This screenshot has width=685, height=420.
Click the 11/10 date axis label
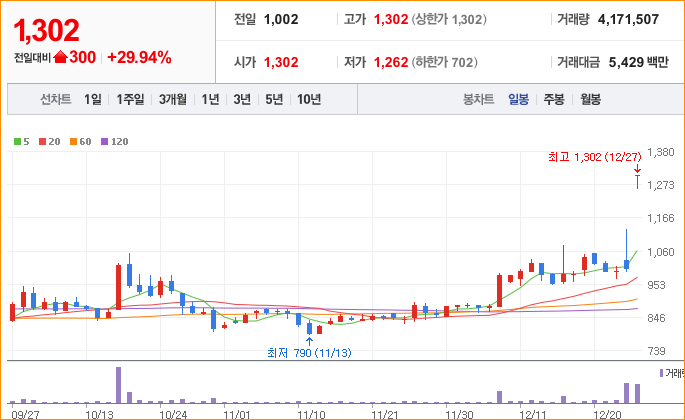(x=311, y=414)
